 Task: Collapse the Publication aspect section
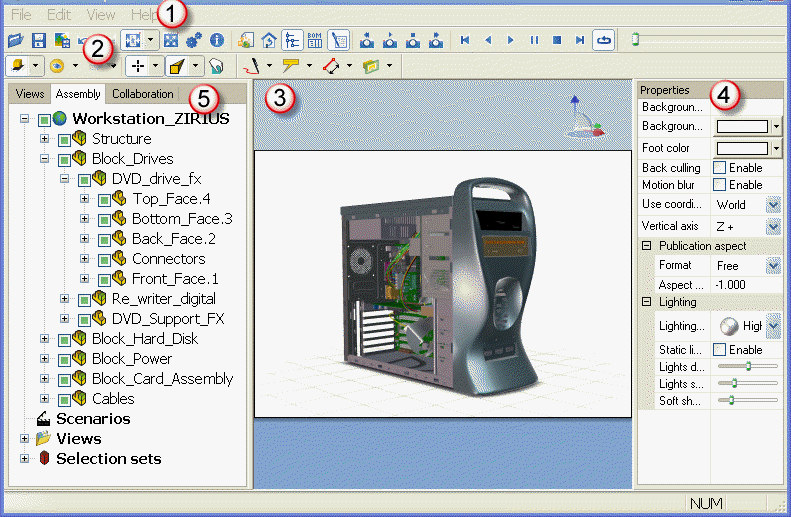point(647,246)
